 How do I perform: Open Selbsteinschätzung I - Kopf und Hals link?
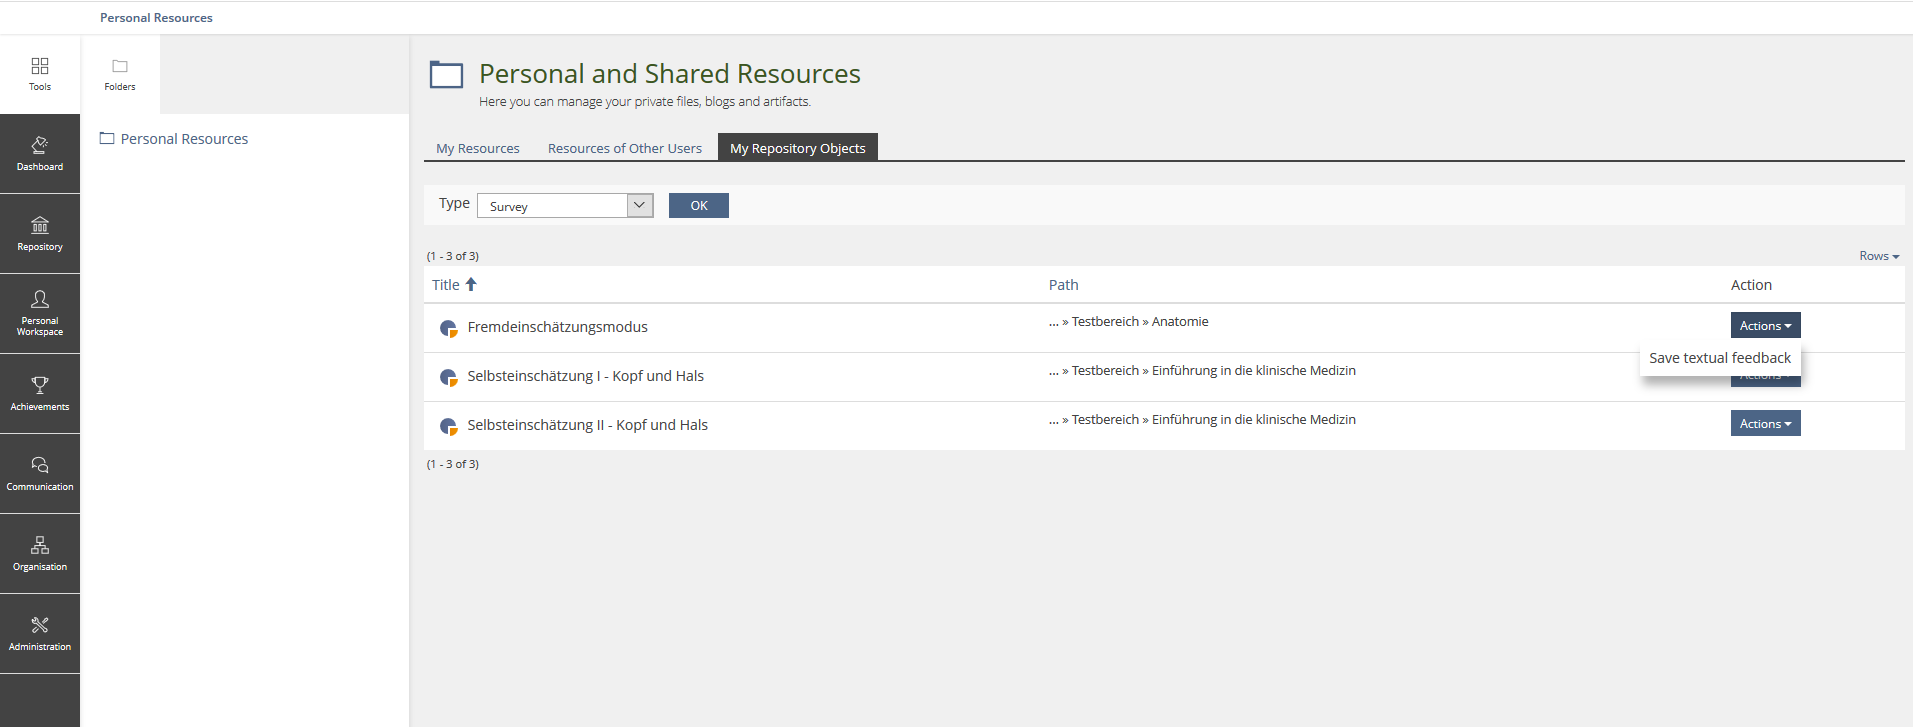(x=585, y=376)
